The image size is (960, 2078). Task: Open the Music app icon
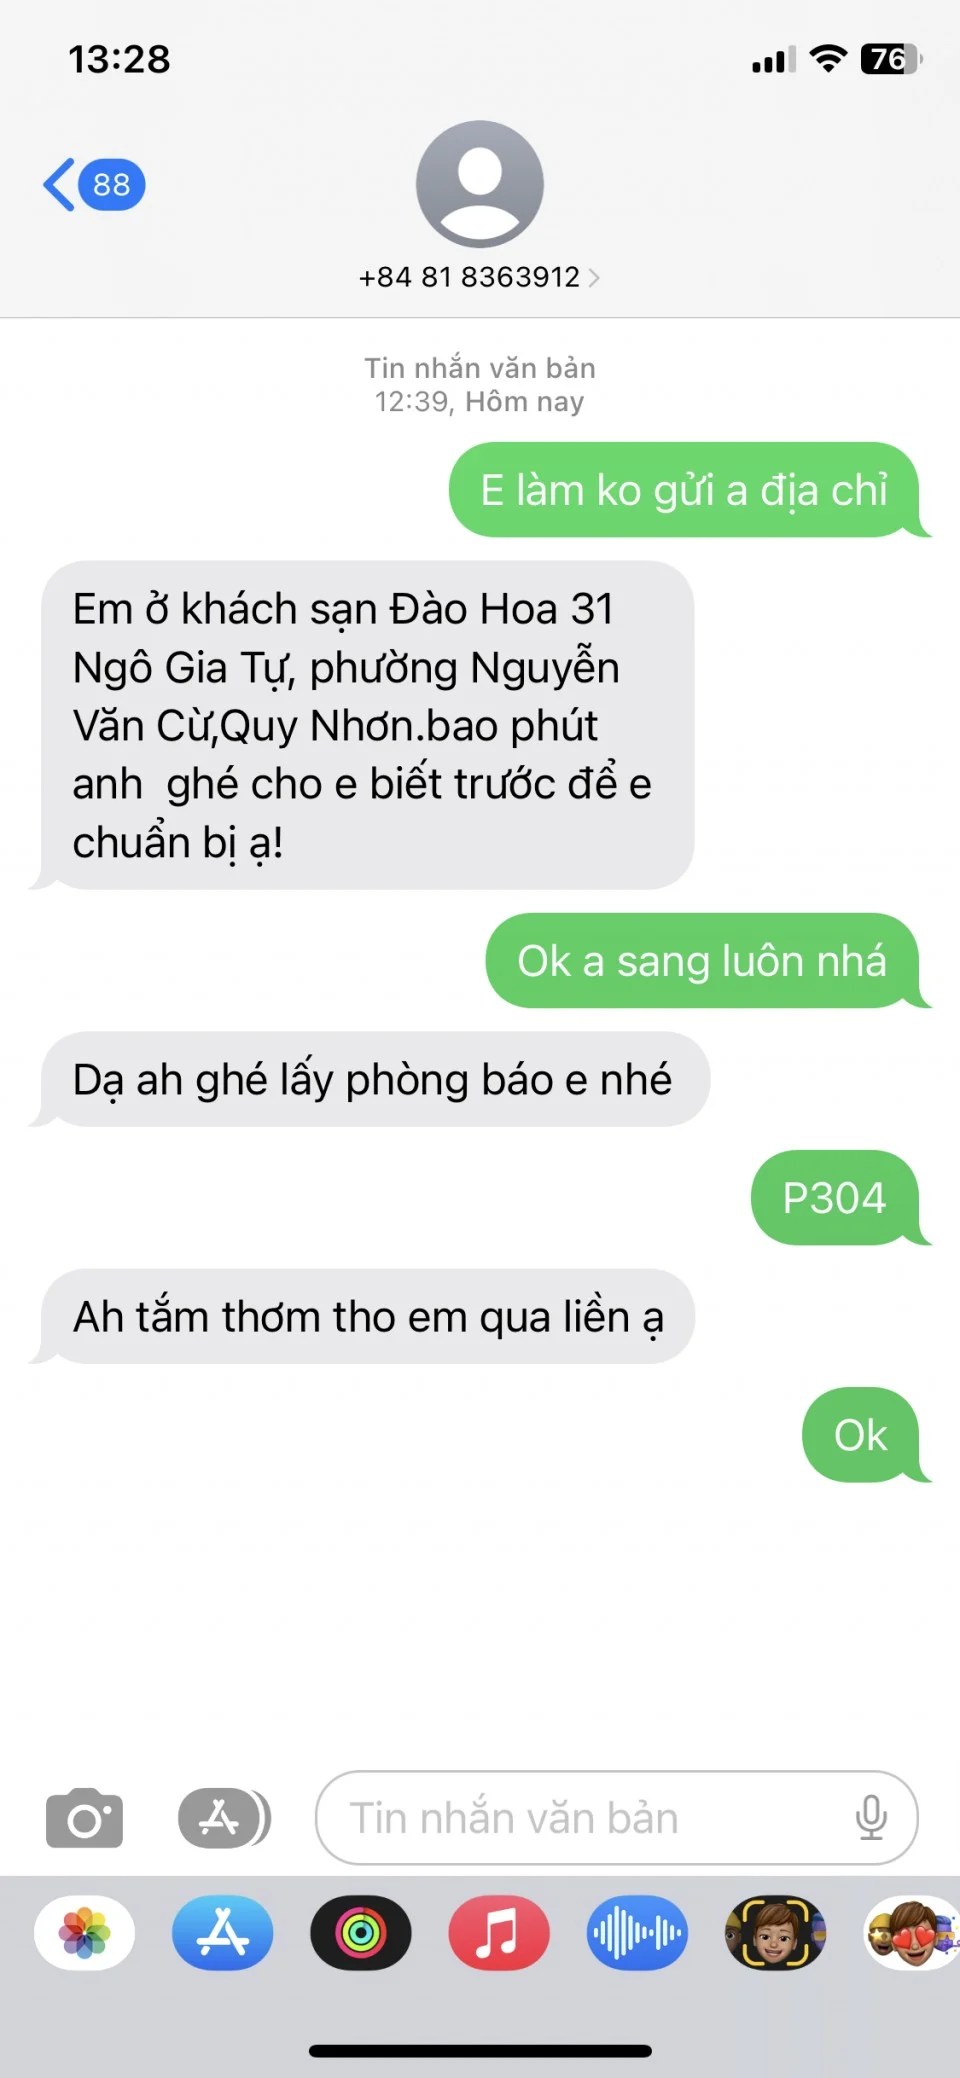coord(499,1932)
